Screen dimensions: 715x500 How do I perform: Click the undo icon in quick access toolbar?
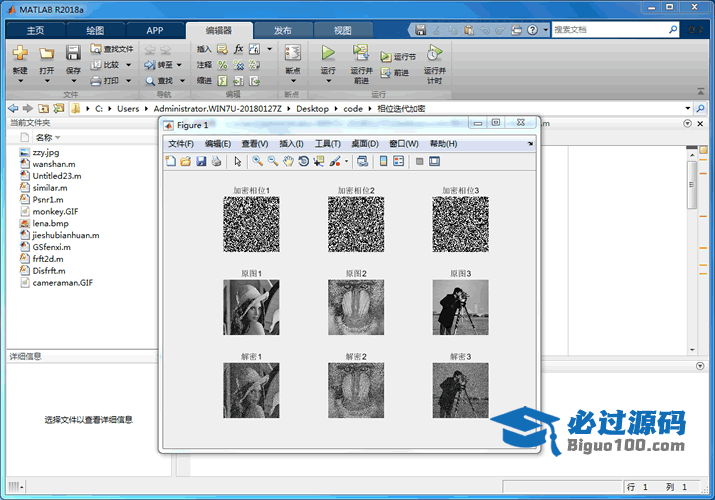[x=485, y=30]
